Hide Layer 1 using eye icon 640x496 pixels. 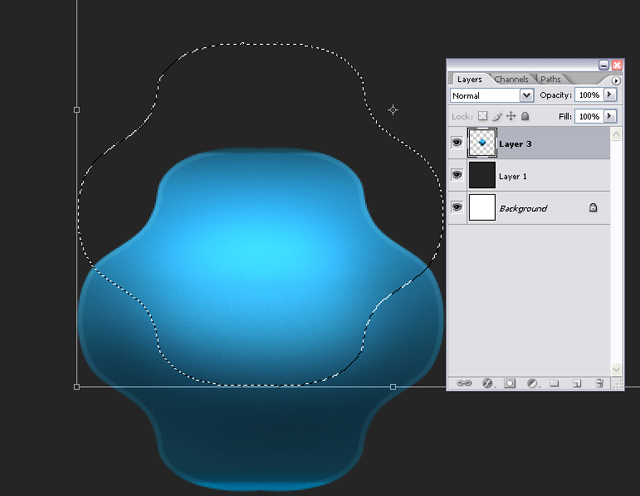[457, 175]
